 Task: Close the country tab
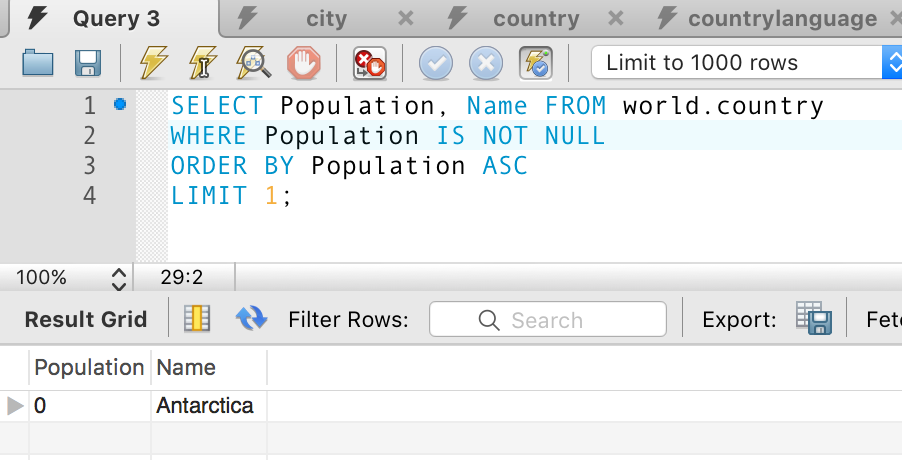(616, 19)
